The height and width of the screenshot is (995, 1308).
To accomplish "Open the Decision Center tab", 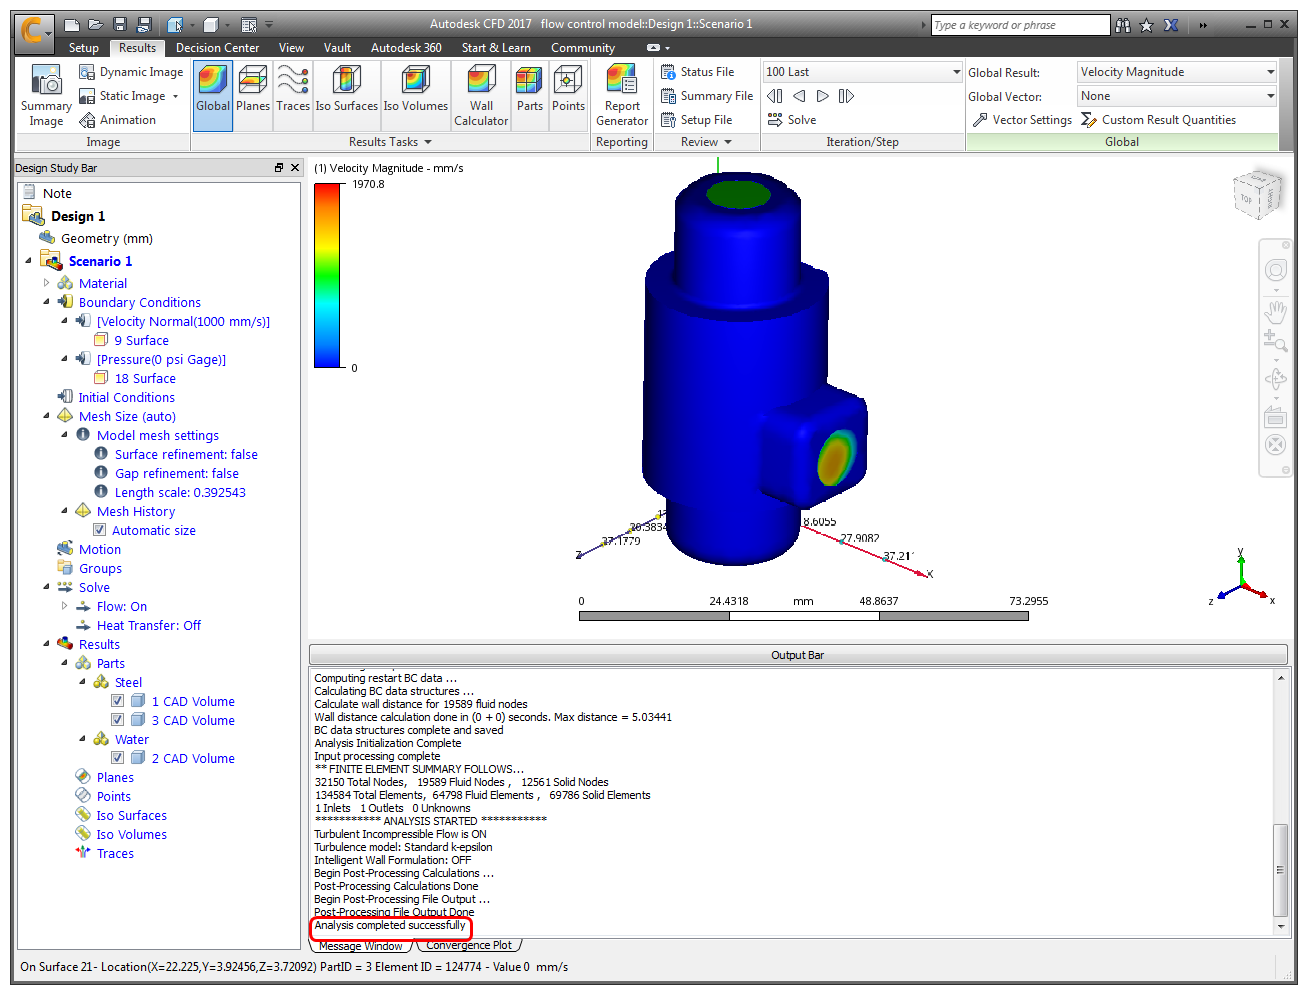I will point(217,48).
